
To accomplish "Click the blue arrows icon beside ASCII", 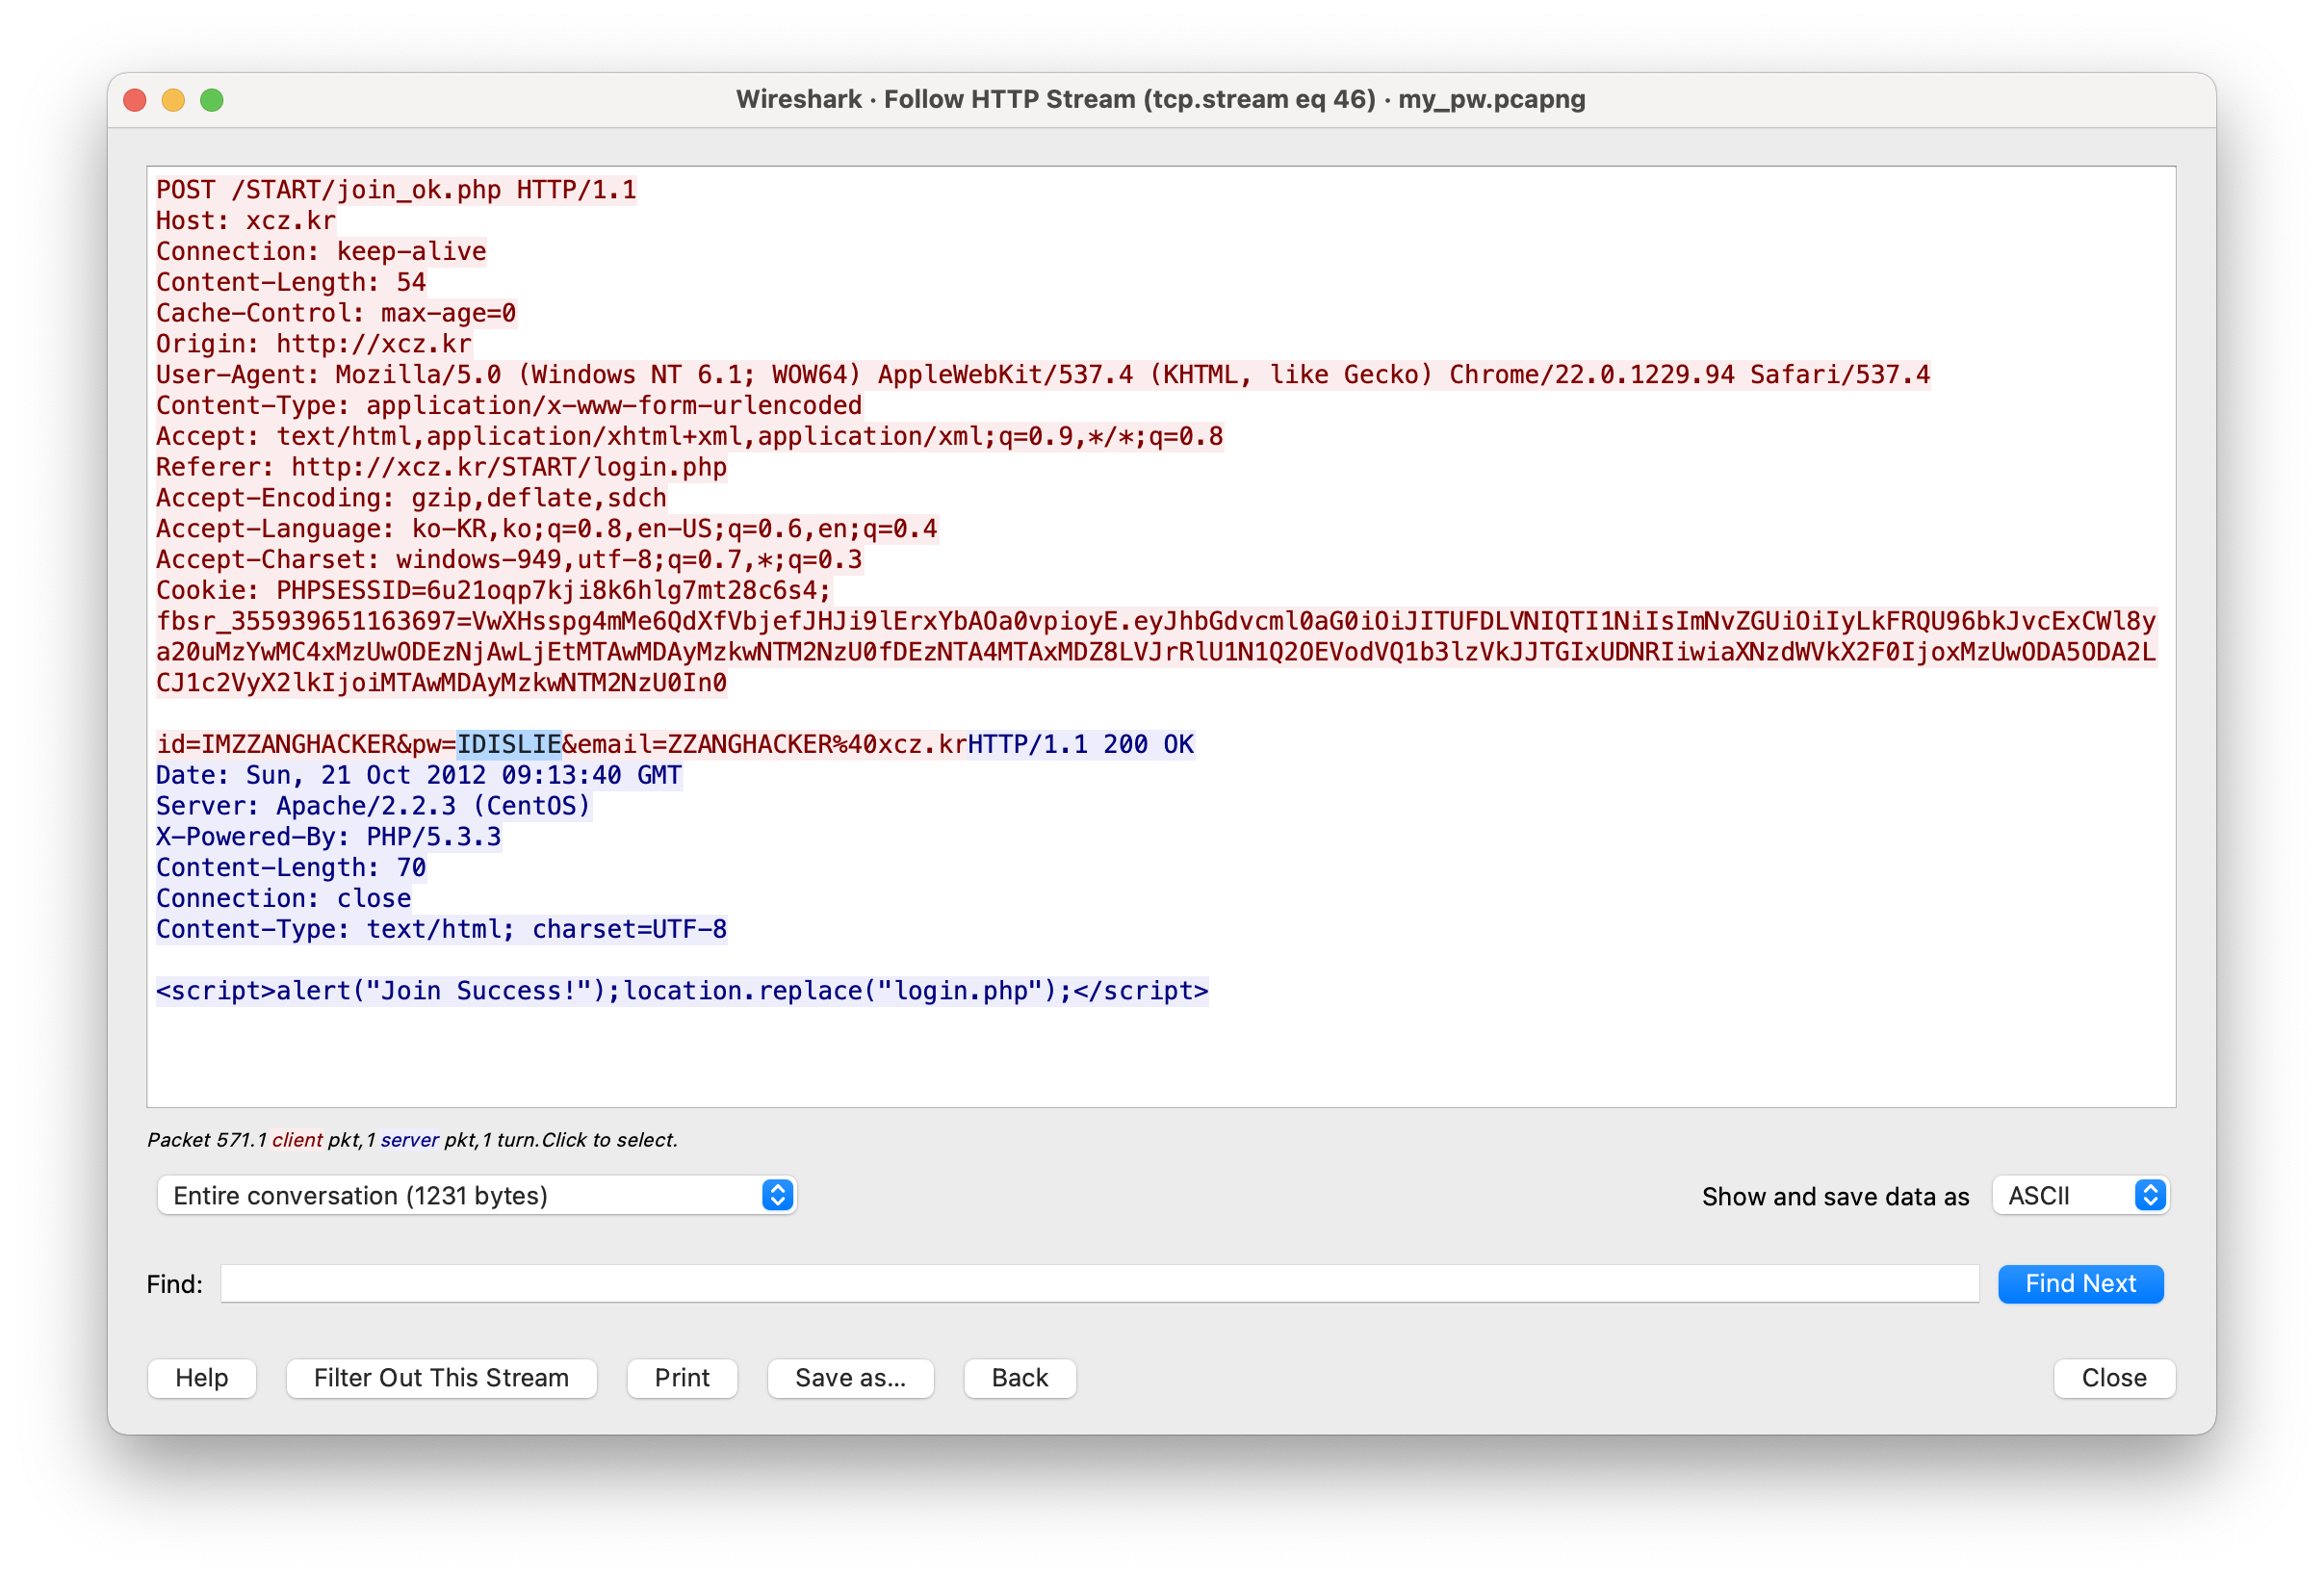I will pos(2149,1195).
